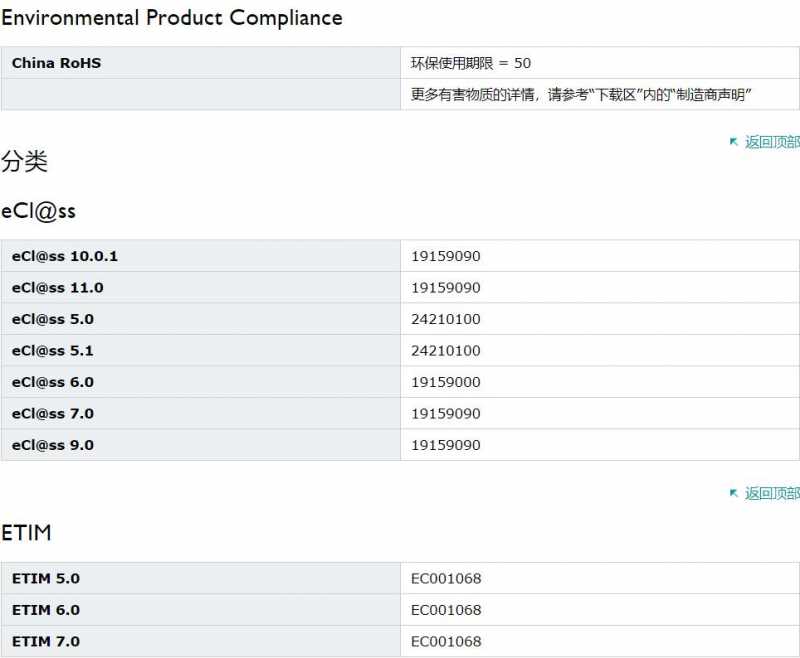Click the arrow icon beside lower 返回顶部
This screenshot has height=658, width=800.
tap(734, 493)
